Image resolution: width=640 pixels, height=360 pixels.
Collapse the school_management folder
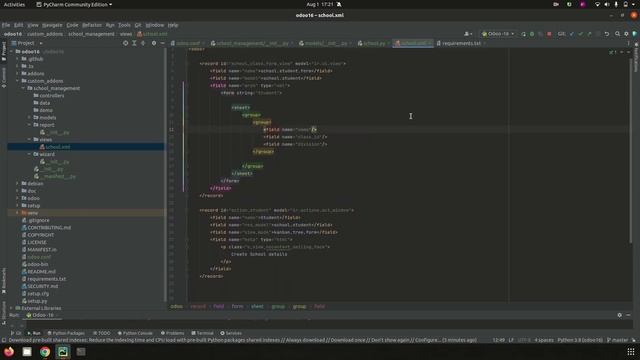coord(23,88)
